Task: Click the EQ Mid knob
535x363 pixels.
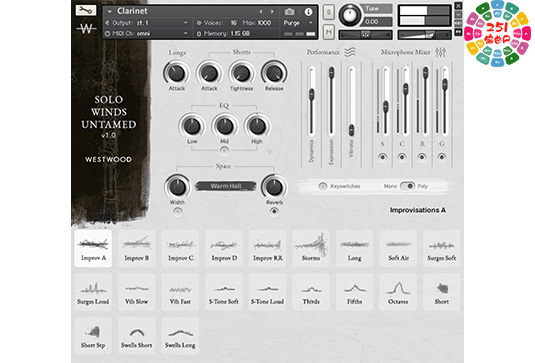Action: (x=225, y=126)
